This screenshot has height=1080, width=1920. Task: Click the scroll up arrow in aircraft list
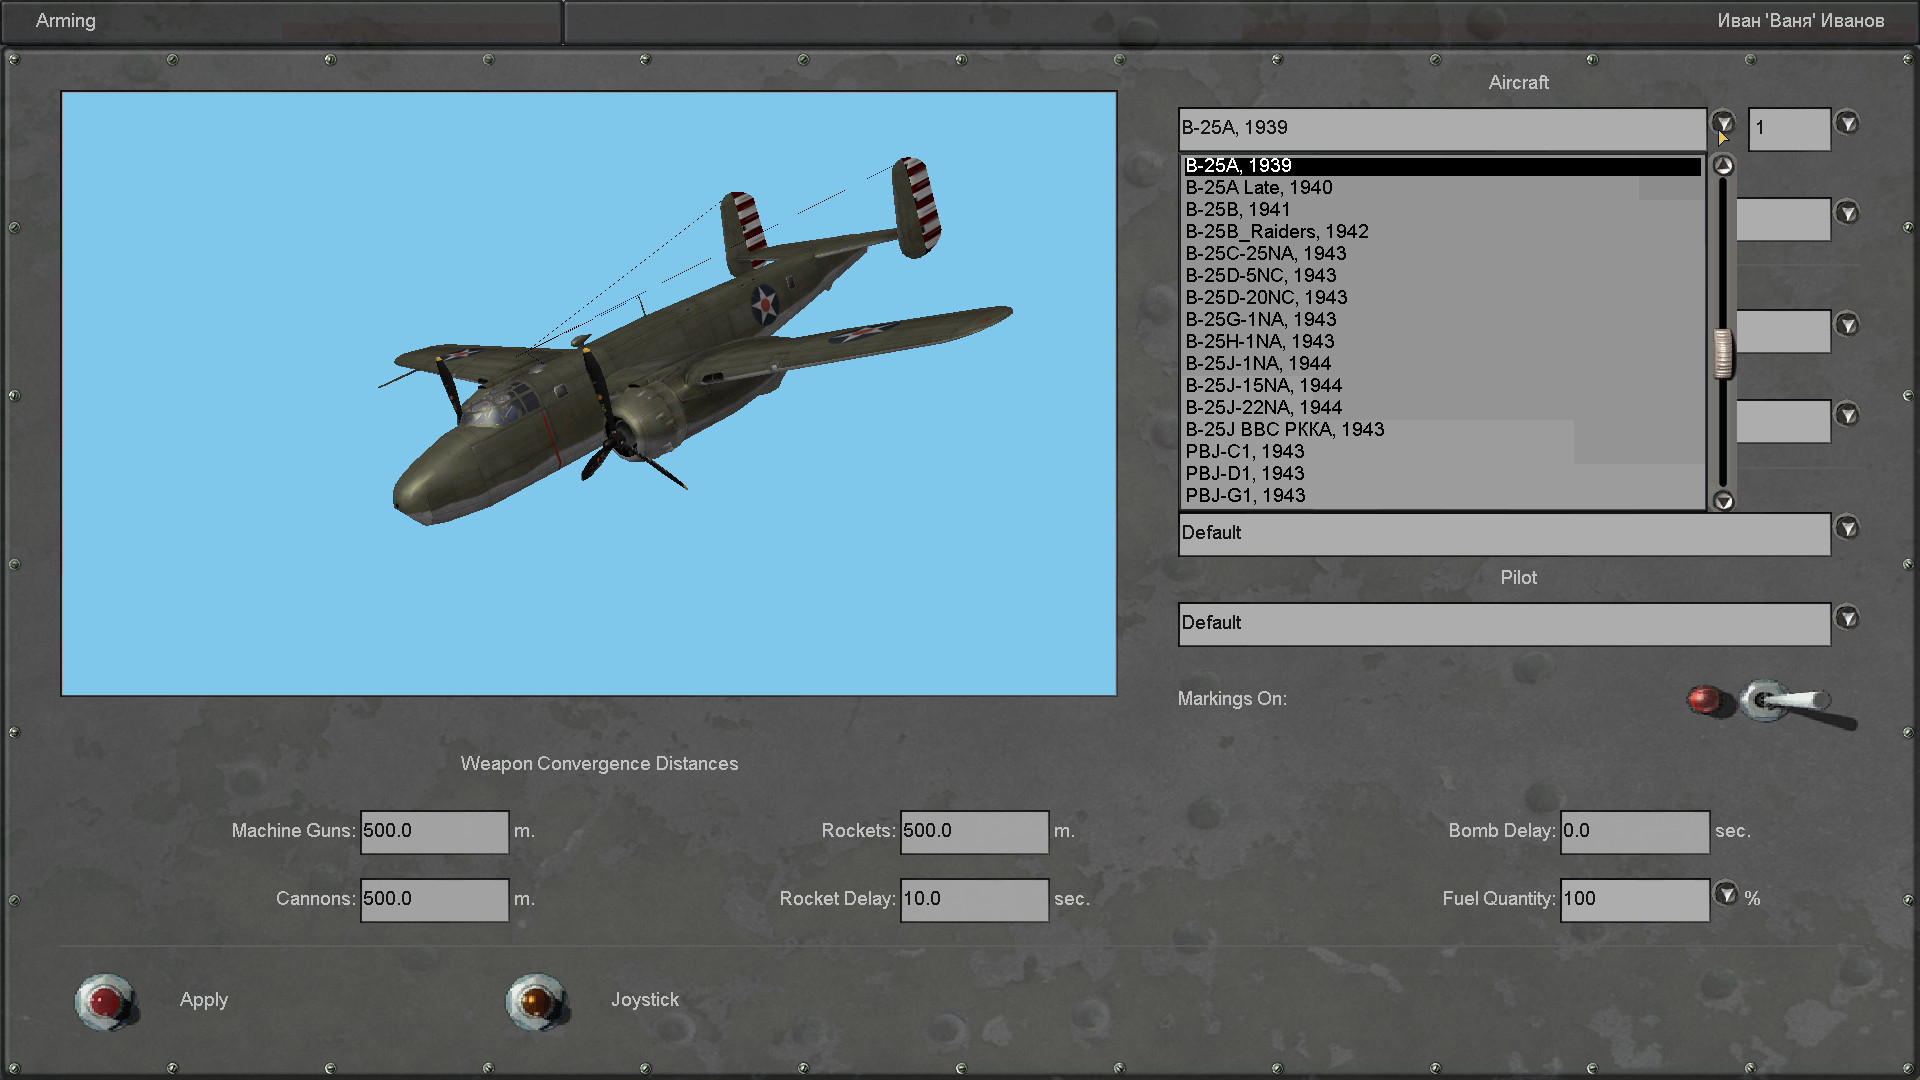pyautogui.click(x=1723, y=166)
